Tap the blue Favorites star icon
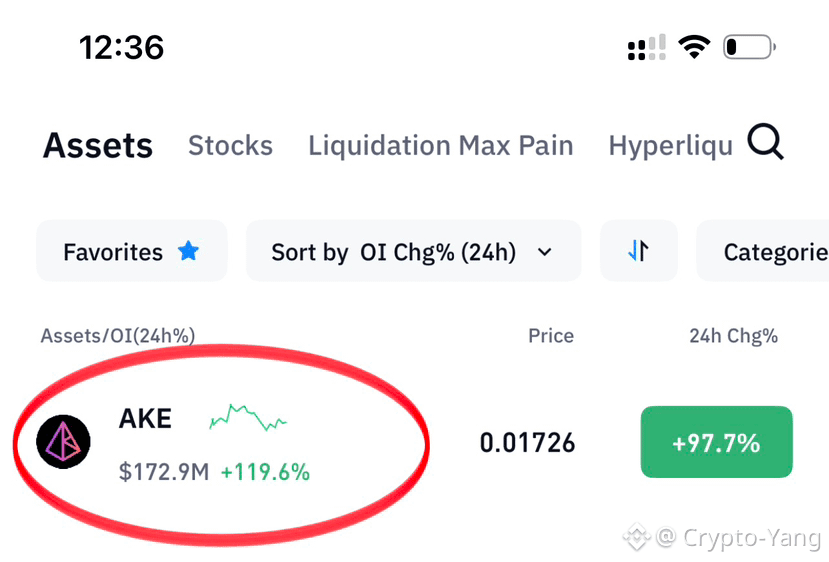 tap(188, 251)
